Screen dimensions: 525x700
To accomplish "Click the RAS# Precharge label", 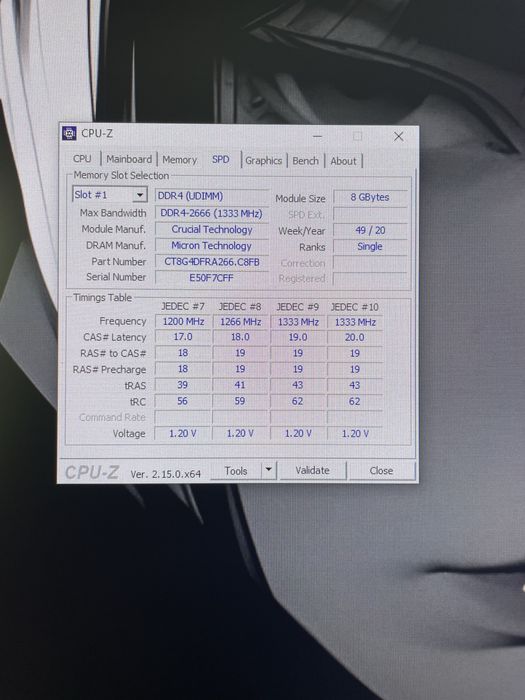I will [x=109, y=370].
